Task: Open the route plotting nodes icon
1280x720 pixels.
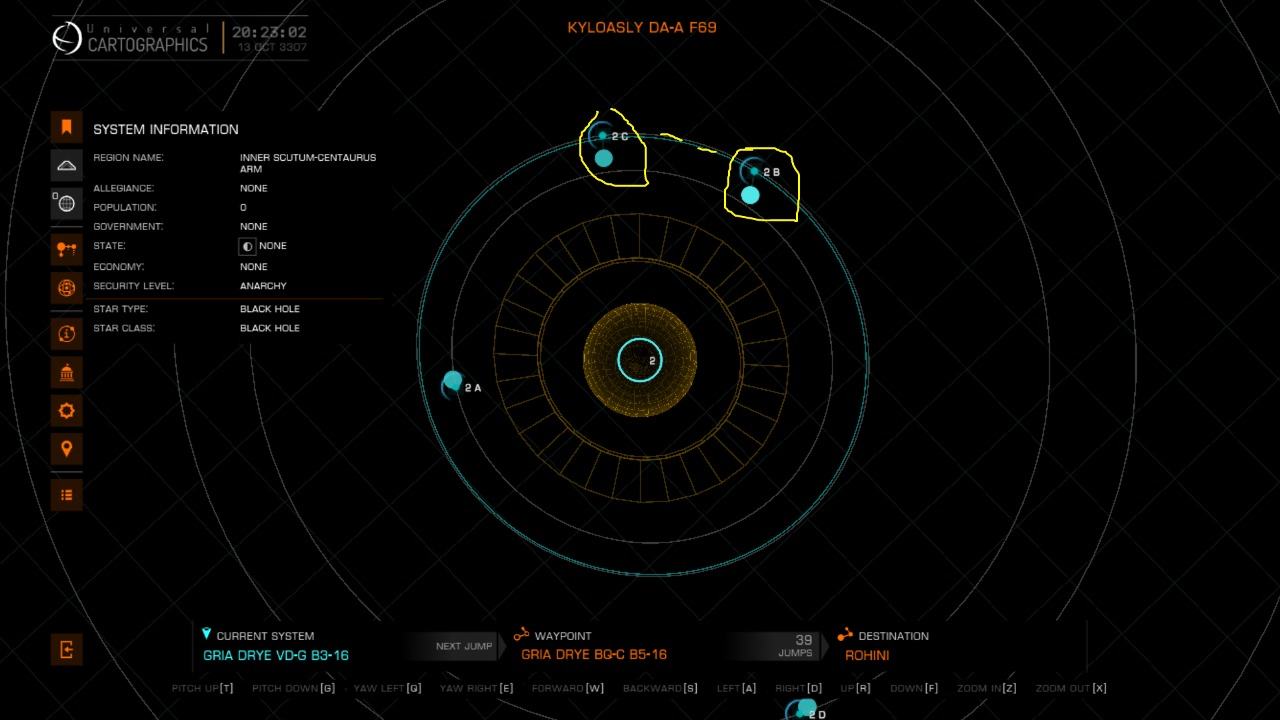Action: point(66,249)
